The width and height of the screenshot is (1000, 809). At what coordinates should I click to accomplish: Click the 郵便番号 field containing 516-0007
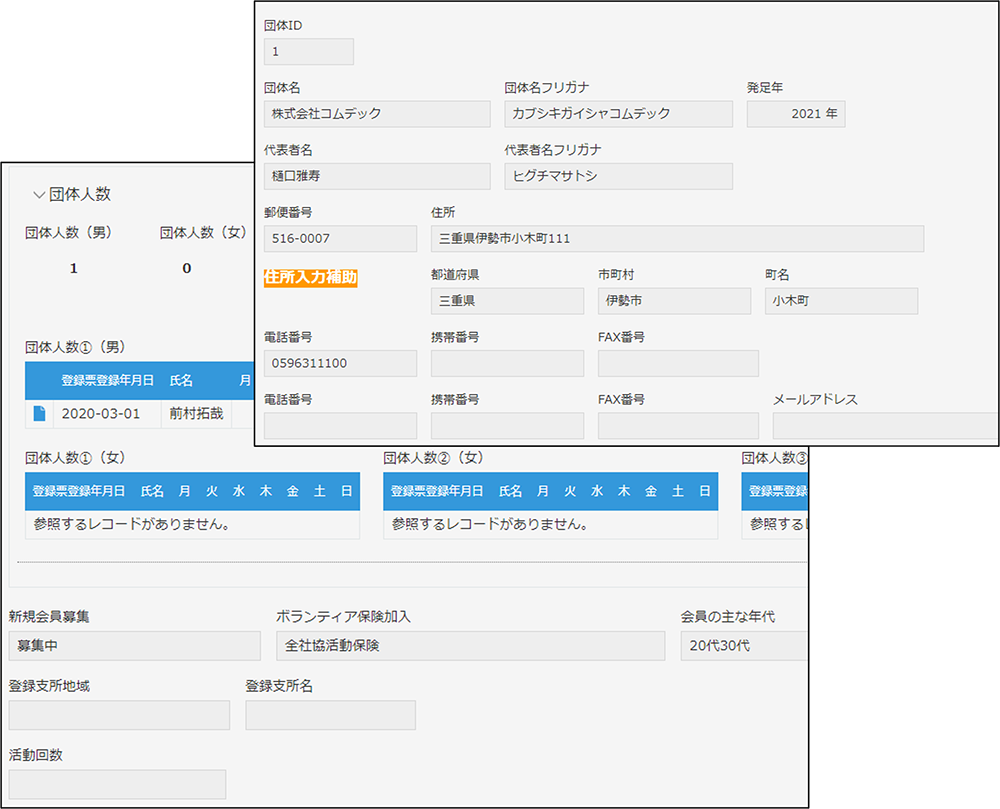(x=340, y=239)
